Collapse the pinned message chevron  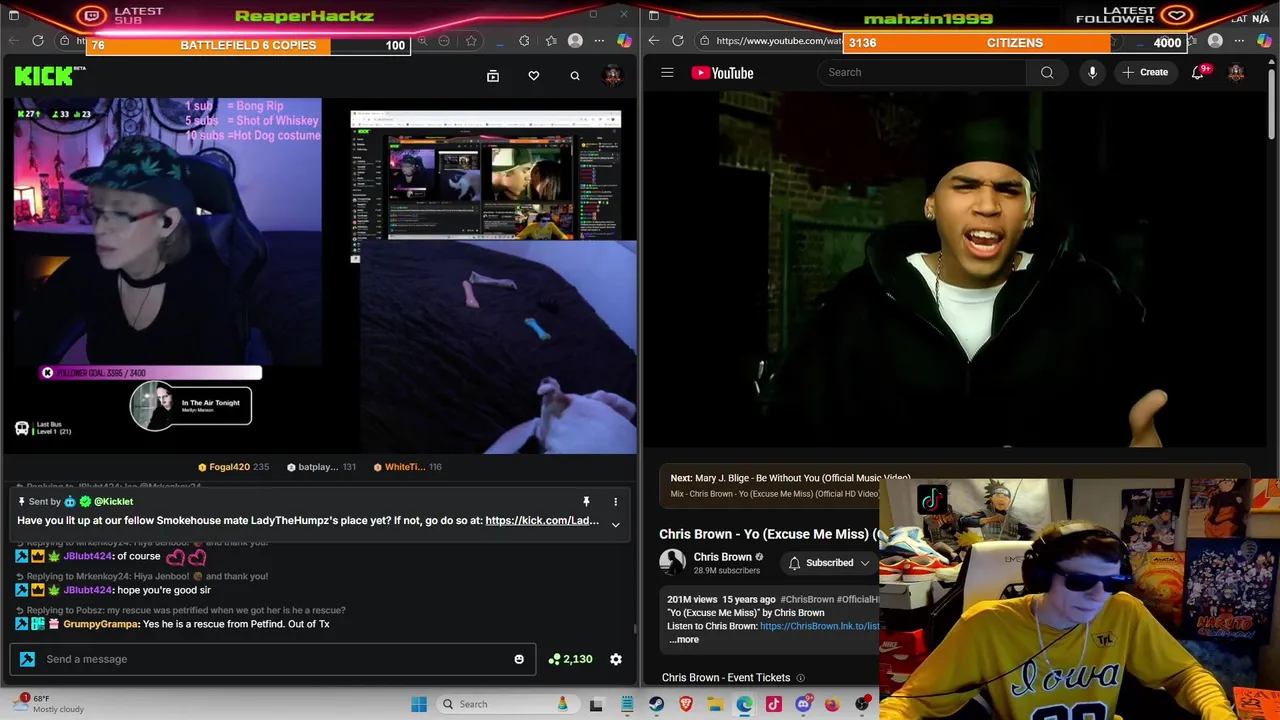616,524
